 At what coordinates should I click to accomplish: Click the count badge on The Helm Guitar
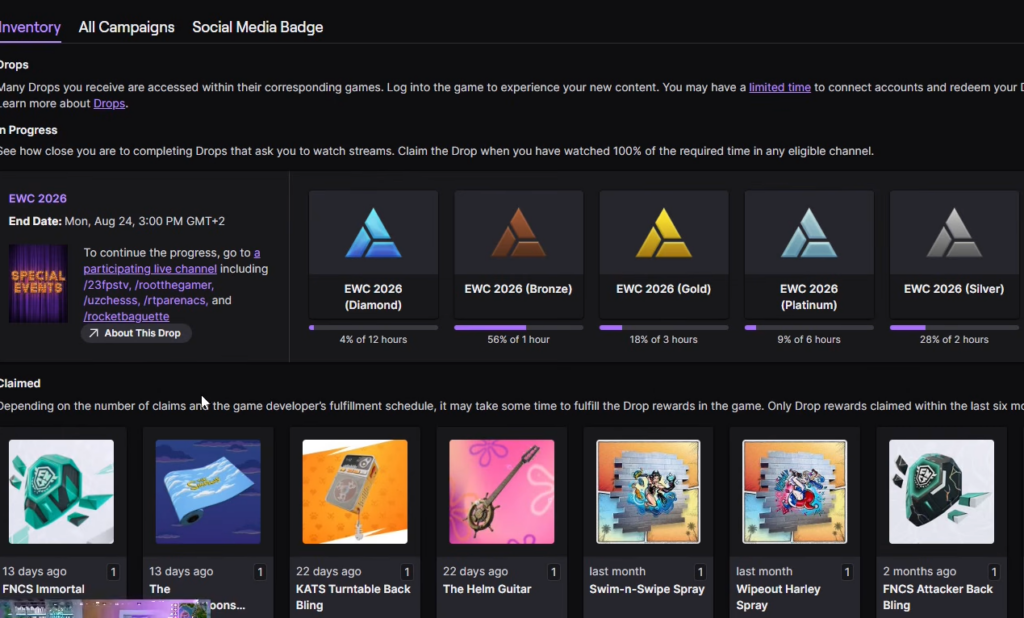(553, 572)
